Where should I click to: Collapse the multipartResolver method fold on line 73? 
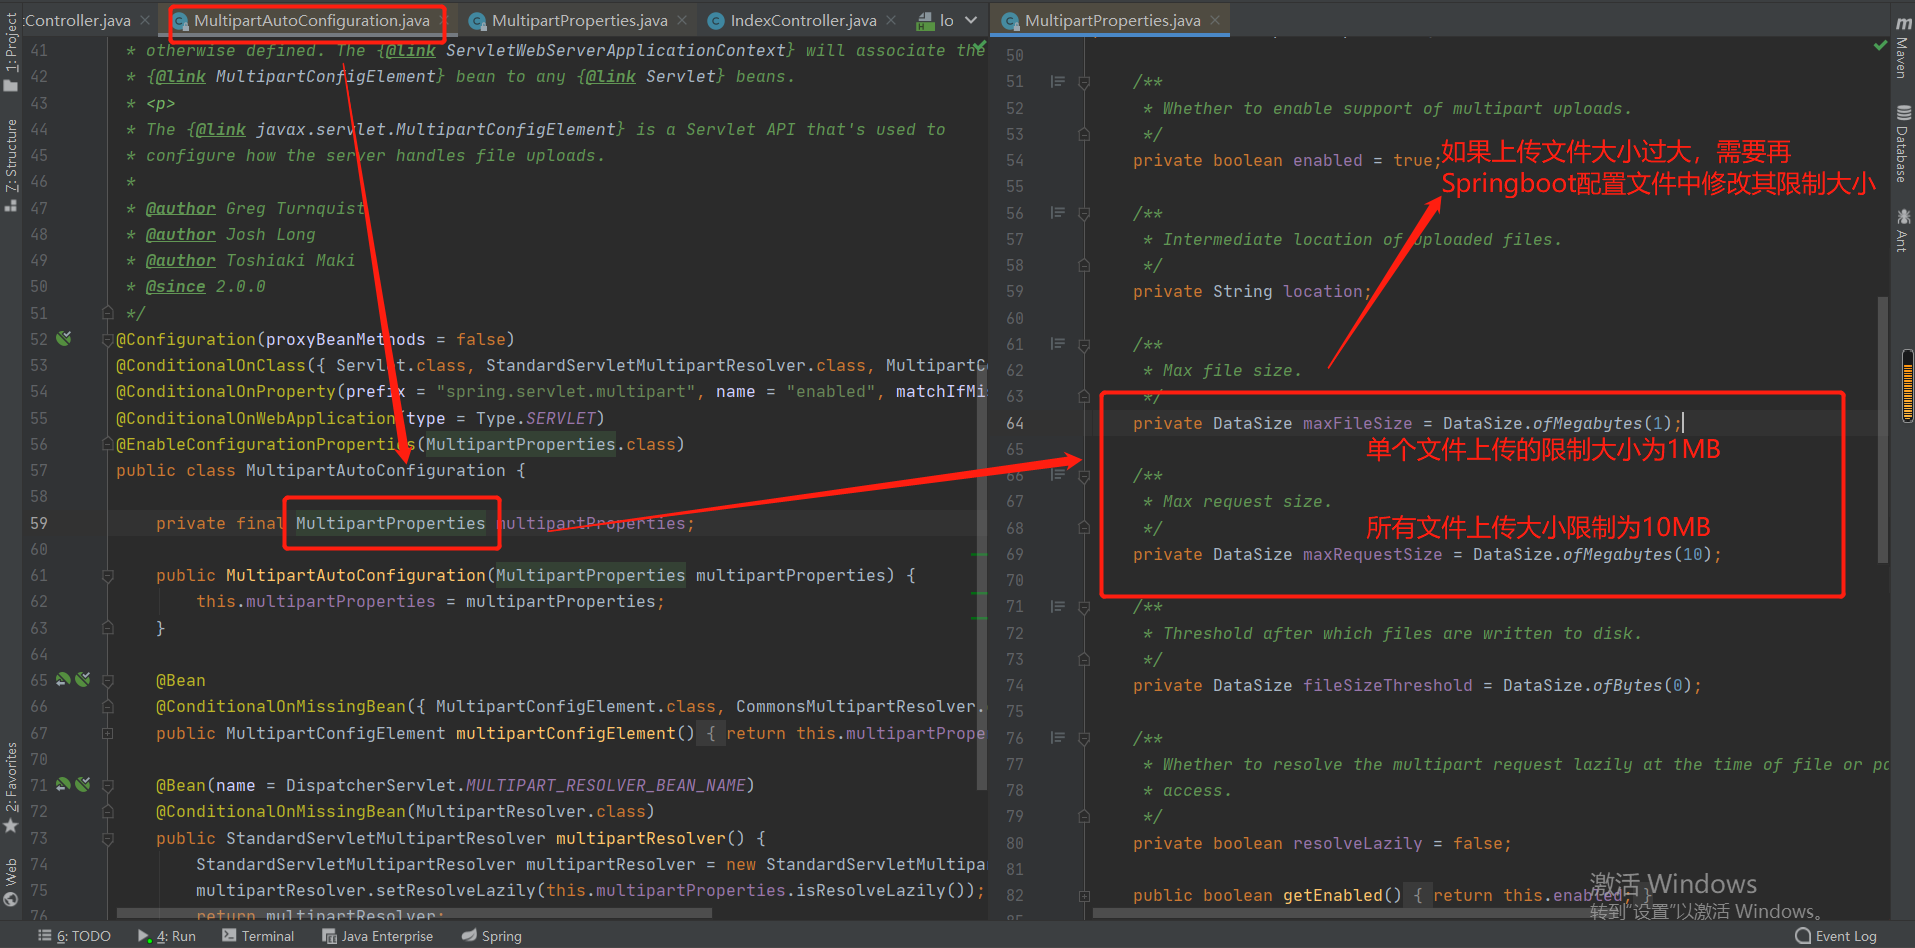pyautogui.click(x=107, y=838)
